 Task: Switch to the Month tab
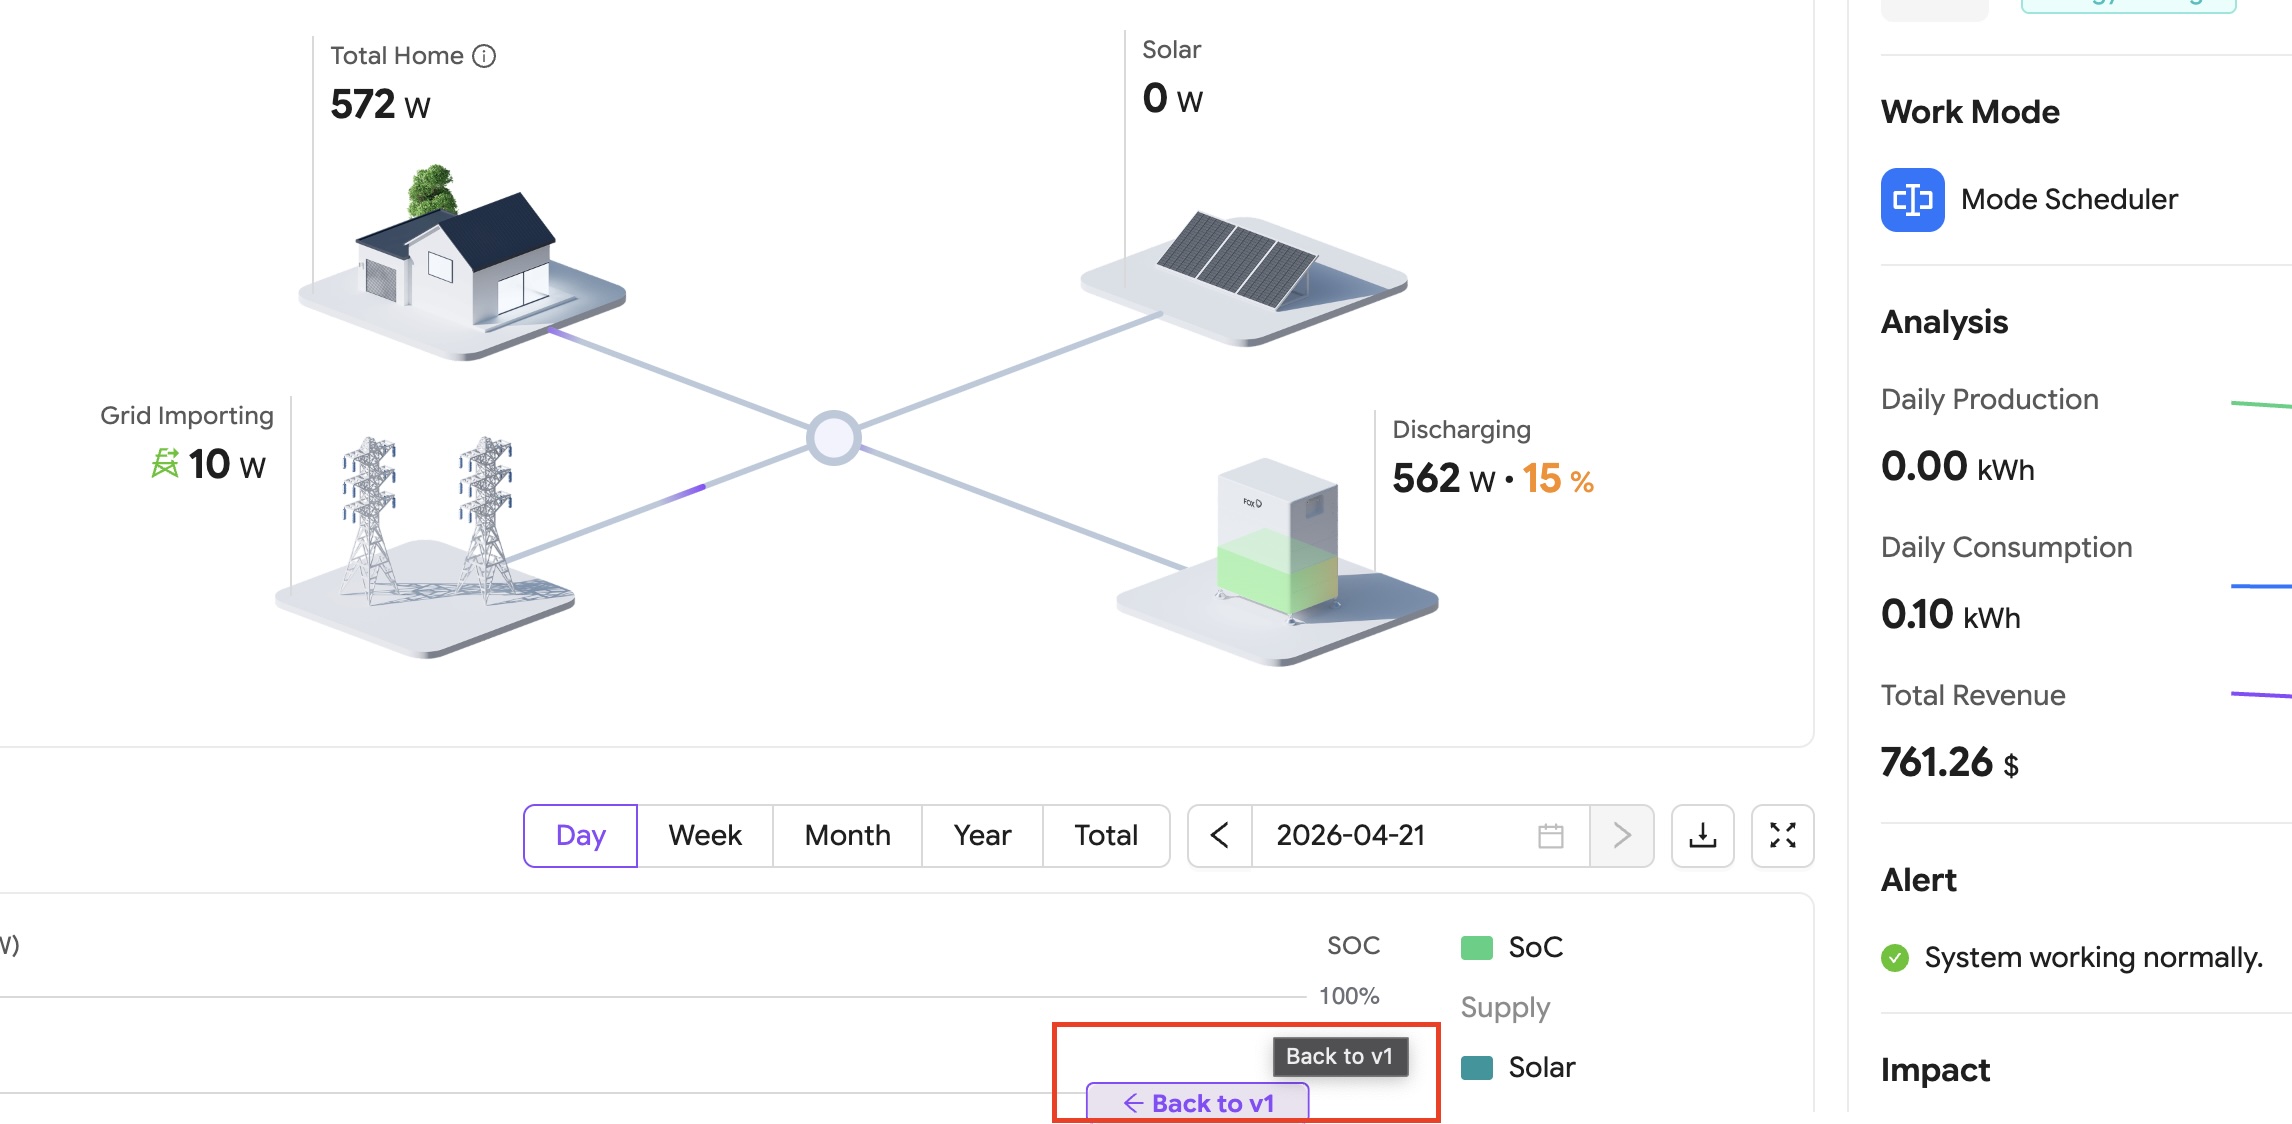tap(847, 836)
